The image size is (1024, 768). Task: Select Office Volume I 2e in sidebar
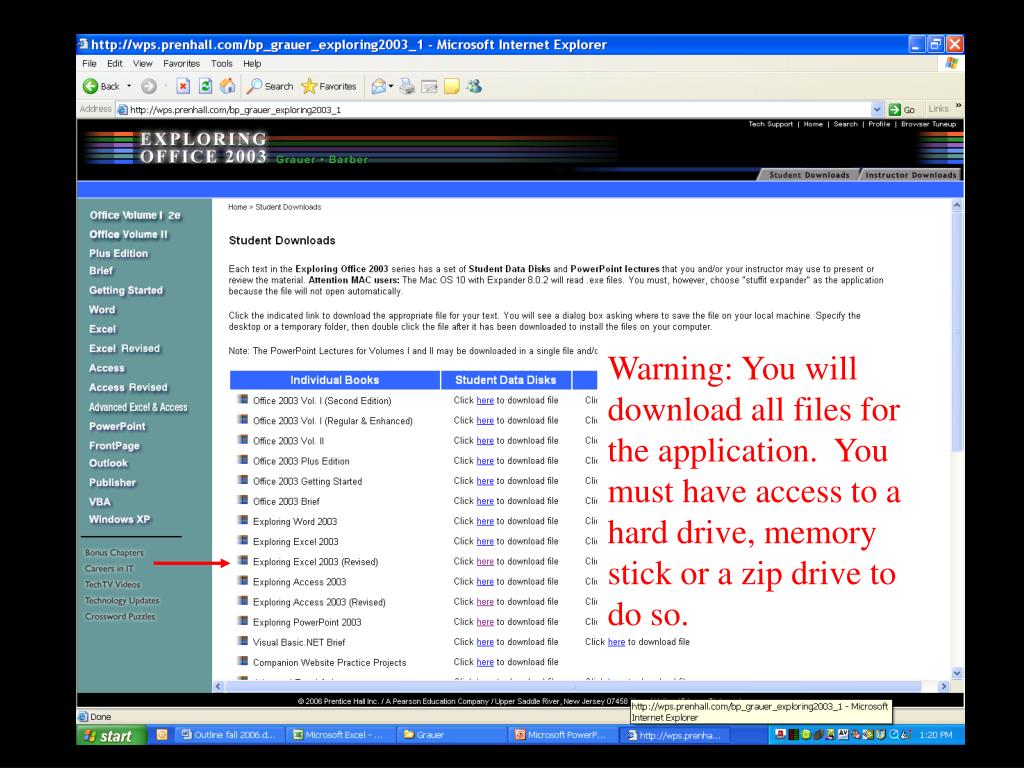(135, 215)
